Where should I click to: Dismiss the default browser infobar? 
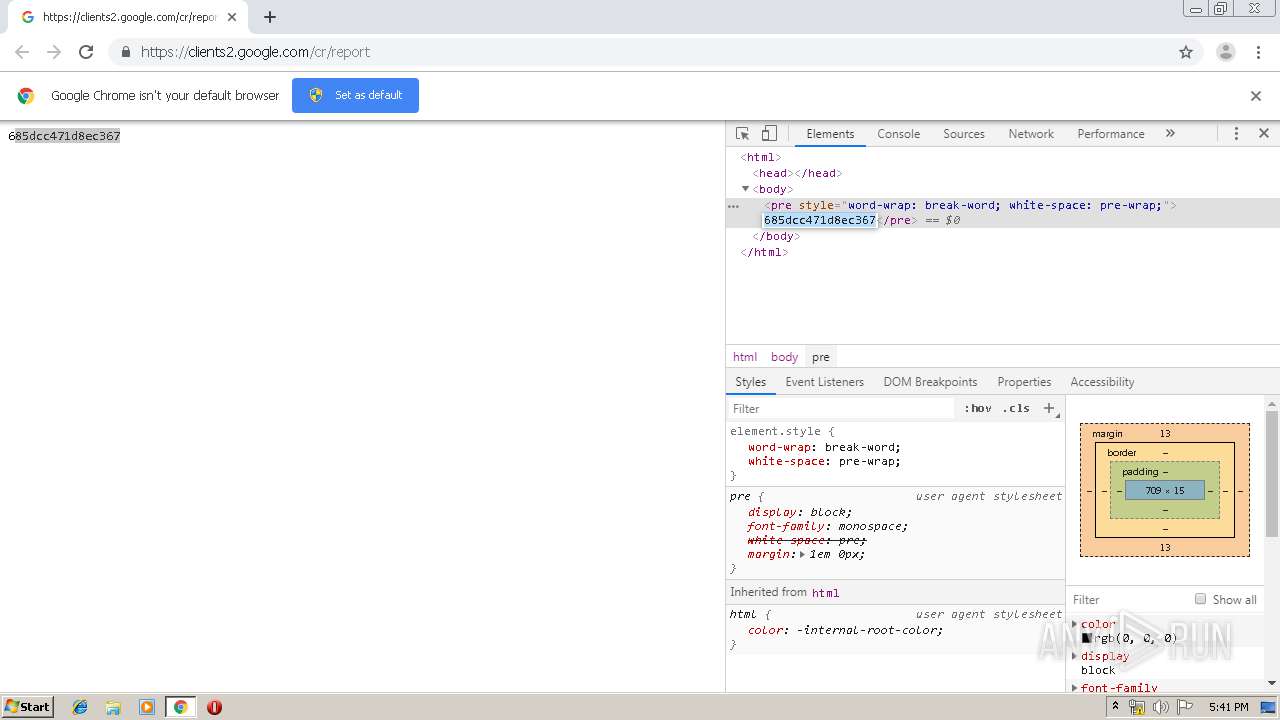pos(1256,96)
